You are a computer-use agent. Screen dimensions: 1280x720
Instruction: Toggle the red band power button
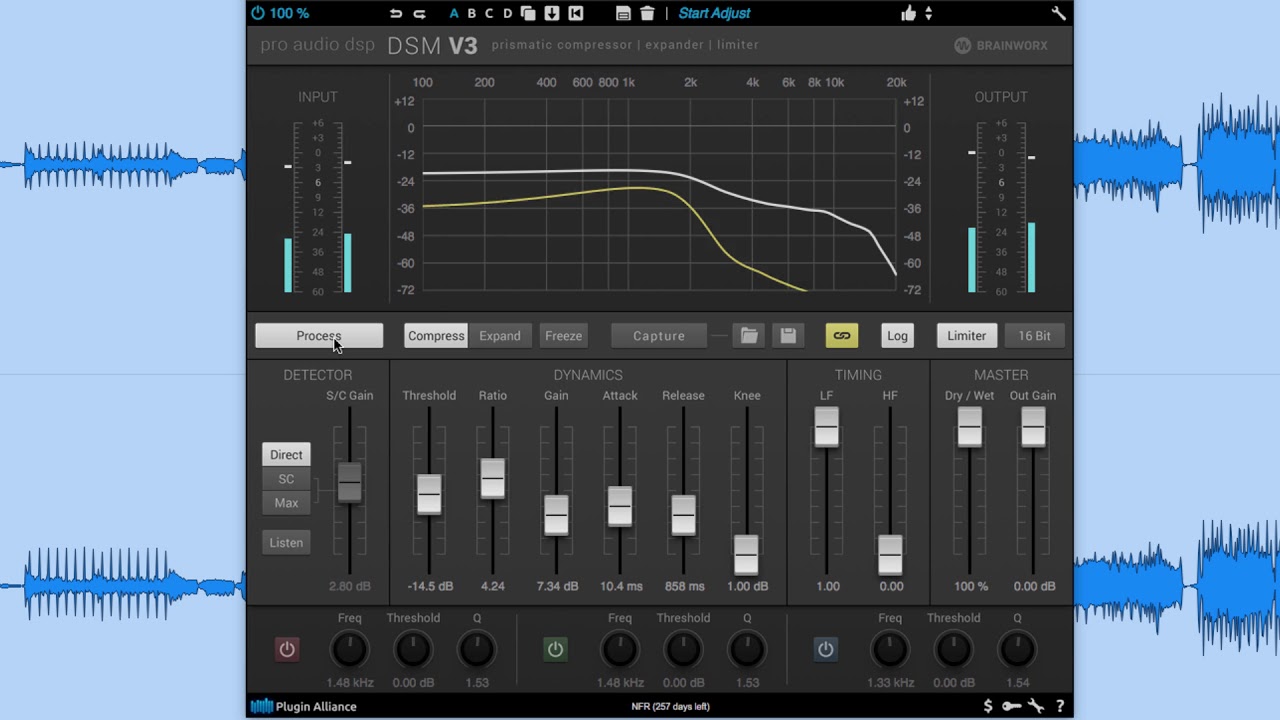pos(287,650)
